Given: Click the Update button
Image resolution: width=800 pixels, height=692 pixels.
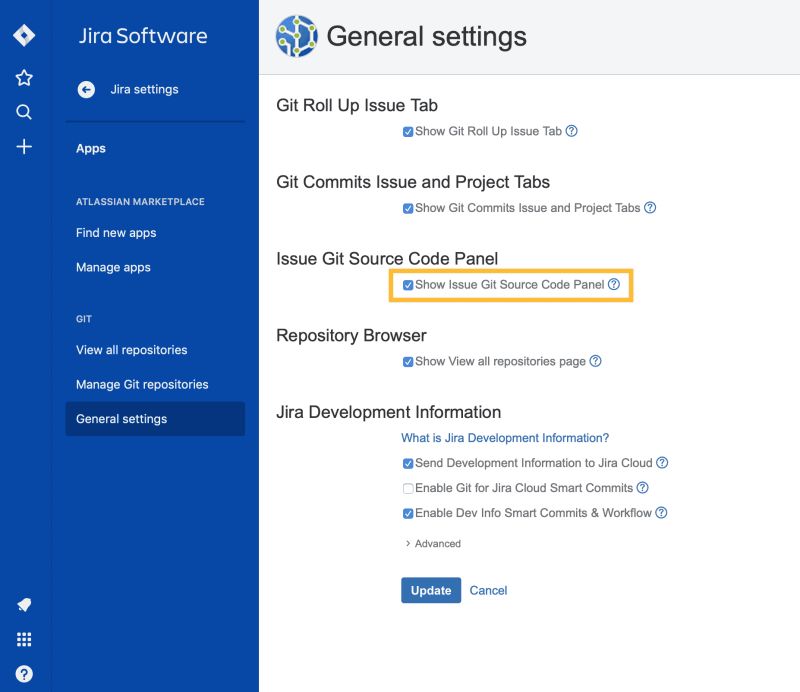Looking at the screenshot, I should click(x=430, y=590).
